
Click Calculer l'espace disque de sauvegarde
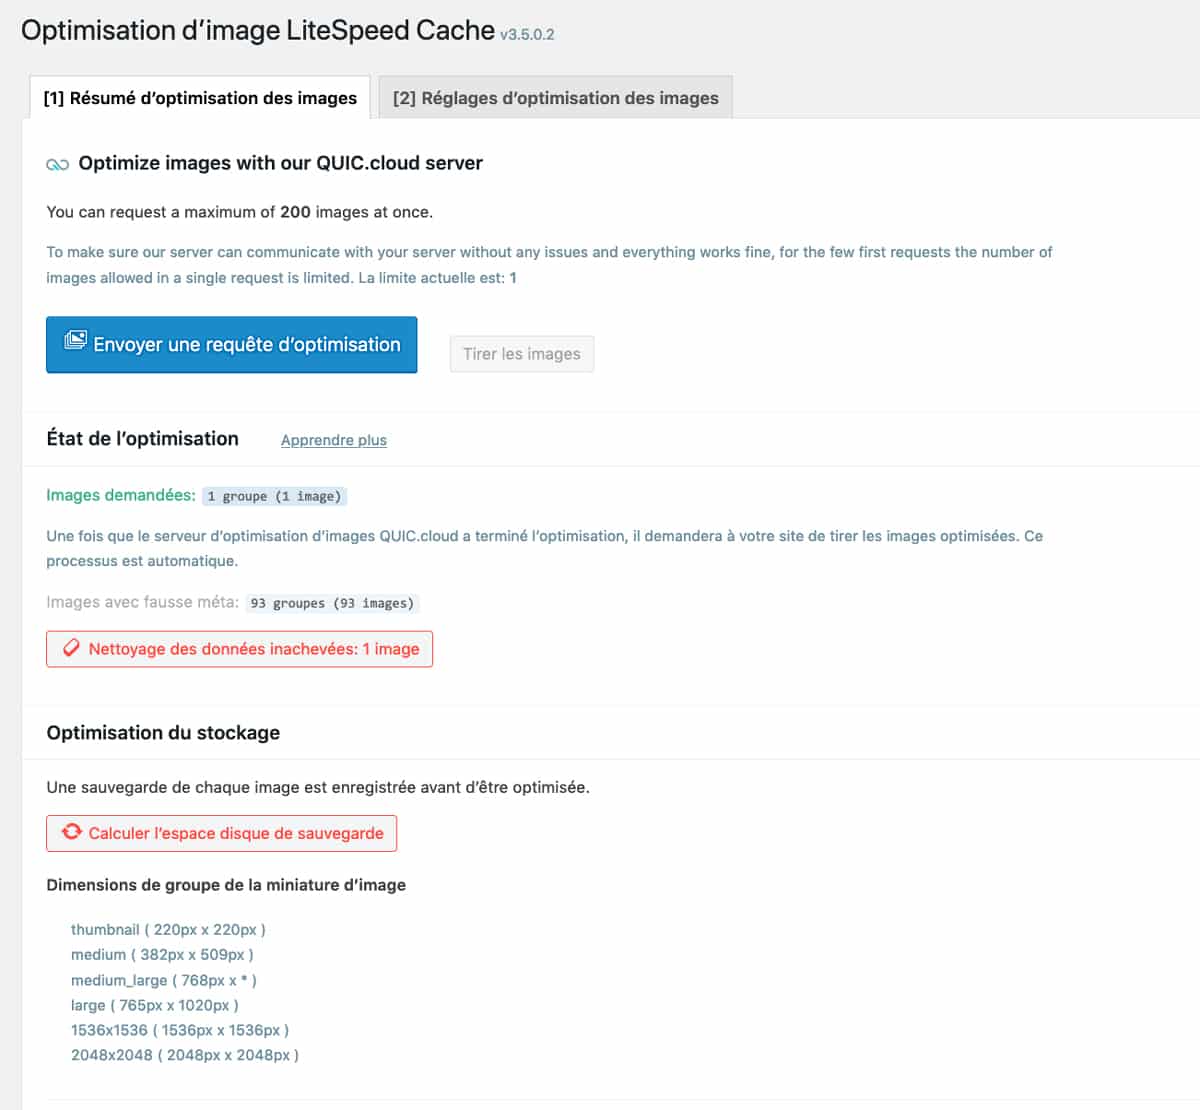coord(221,832)
